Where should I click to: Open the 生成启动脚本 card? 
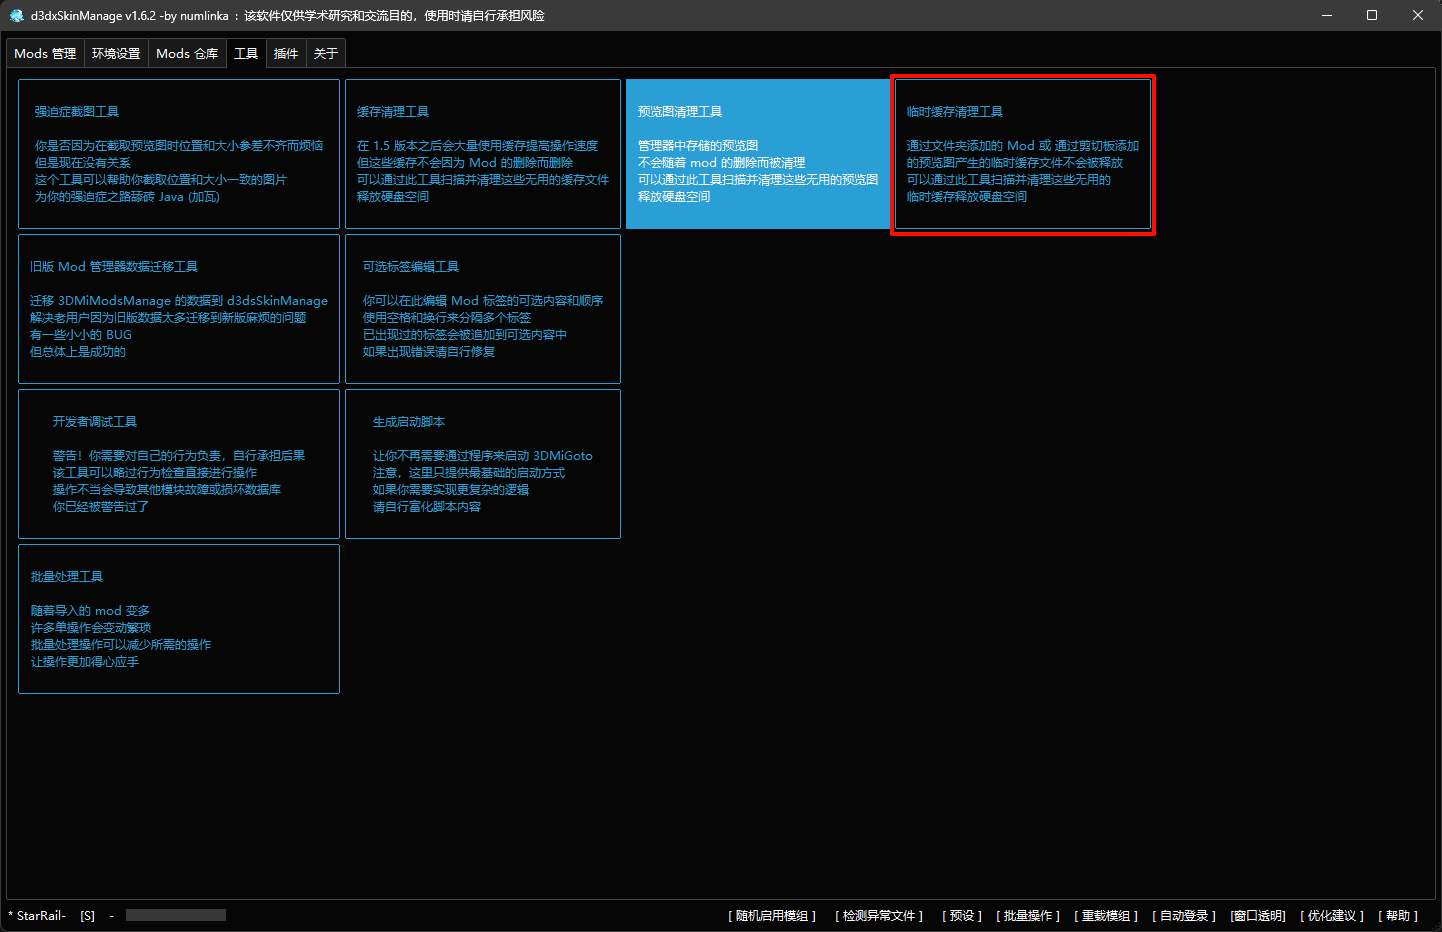pos(483,464)
